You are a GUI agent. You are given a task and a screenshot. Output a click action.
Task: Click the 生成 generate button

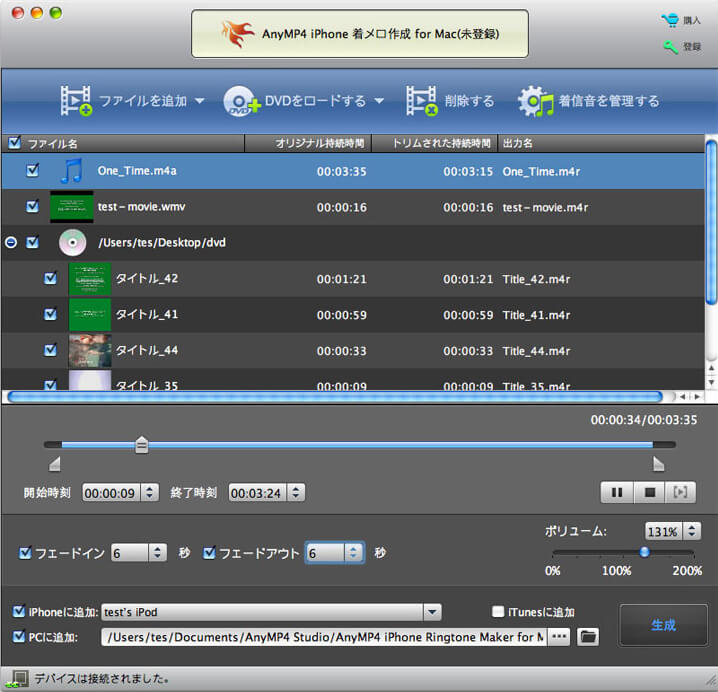664,625
